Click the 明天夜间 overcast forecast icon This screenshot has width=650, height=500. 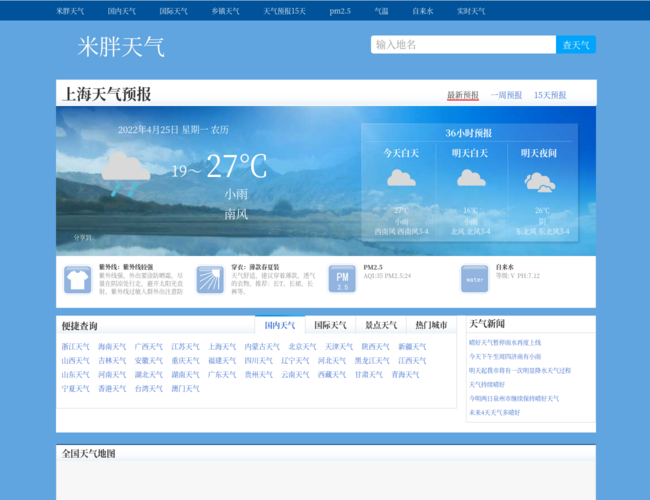(x=540, y=183)
